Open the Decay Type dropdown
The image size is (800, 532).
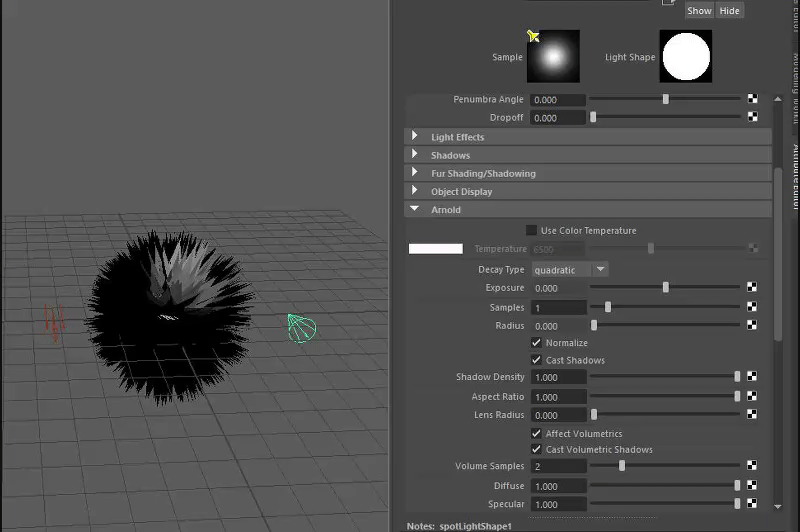[x=570, y=270]
